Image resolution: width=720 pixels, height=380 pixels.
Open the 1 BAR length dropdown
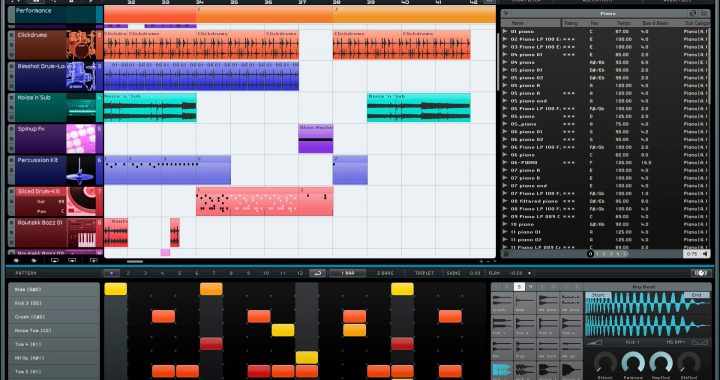[348, 273]
